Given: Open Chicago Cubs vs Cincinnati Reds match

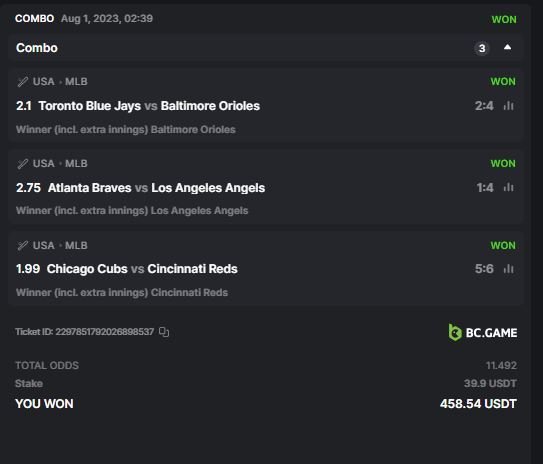Looking at the screenshot, I should tap(142, 269).
